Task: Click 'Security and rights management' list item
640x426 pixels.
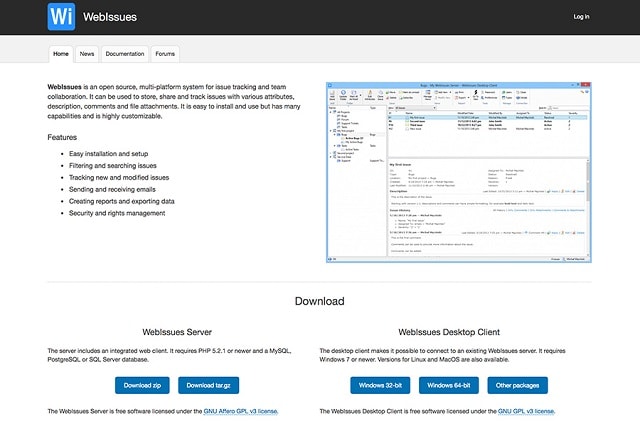Action: (x=117, y=213)
